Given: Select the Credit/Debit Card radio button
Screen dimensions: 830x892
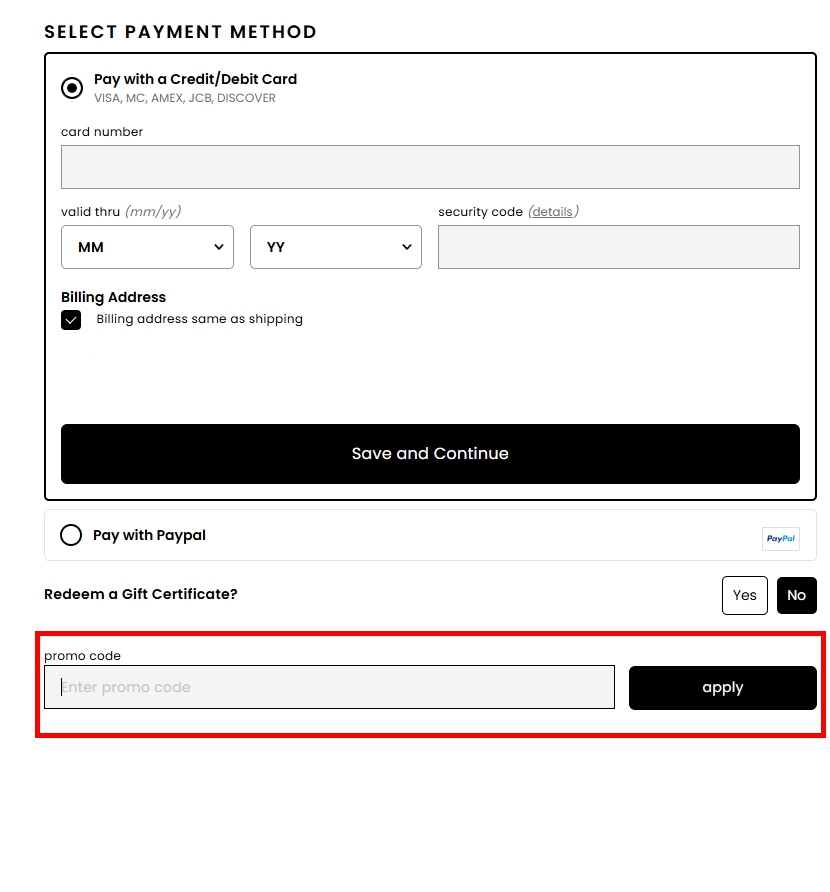Looking at the screenshot, I should 72,88.
